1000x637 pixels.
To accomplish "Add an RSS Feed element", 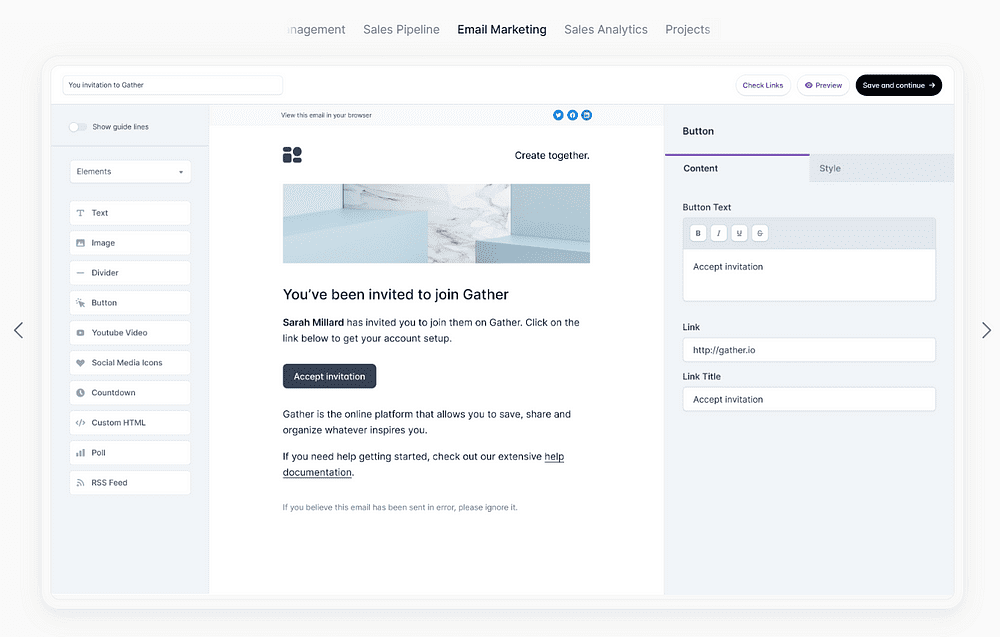I will coord(130,483).
